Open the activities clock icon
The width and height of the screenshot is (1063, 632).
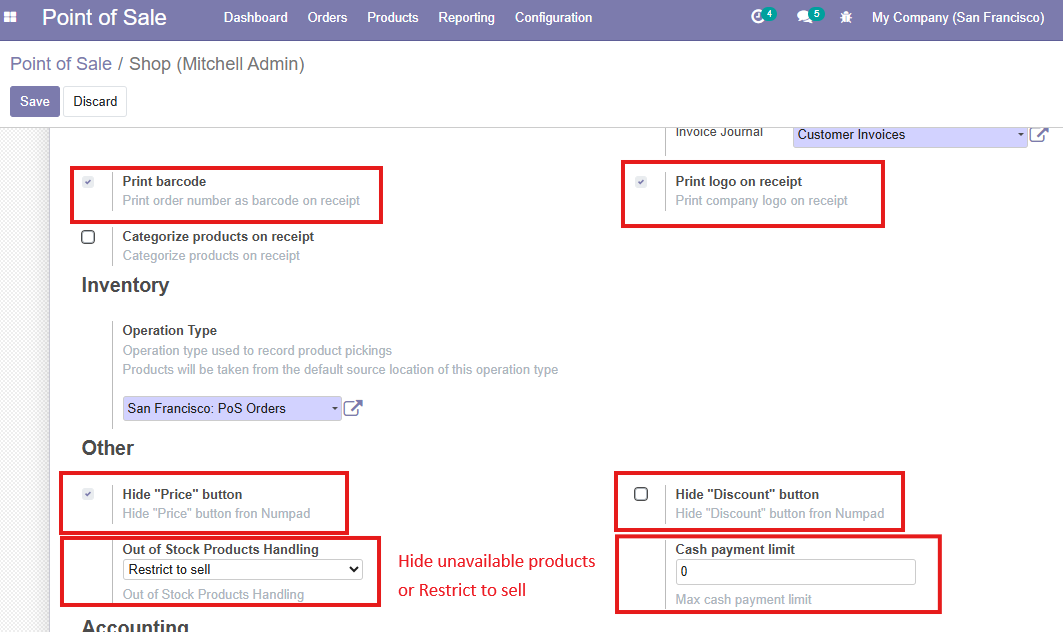click(757, 17)
